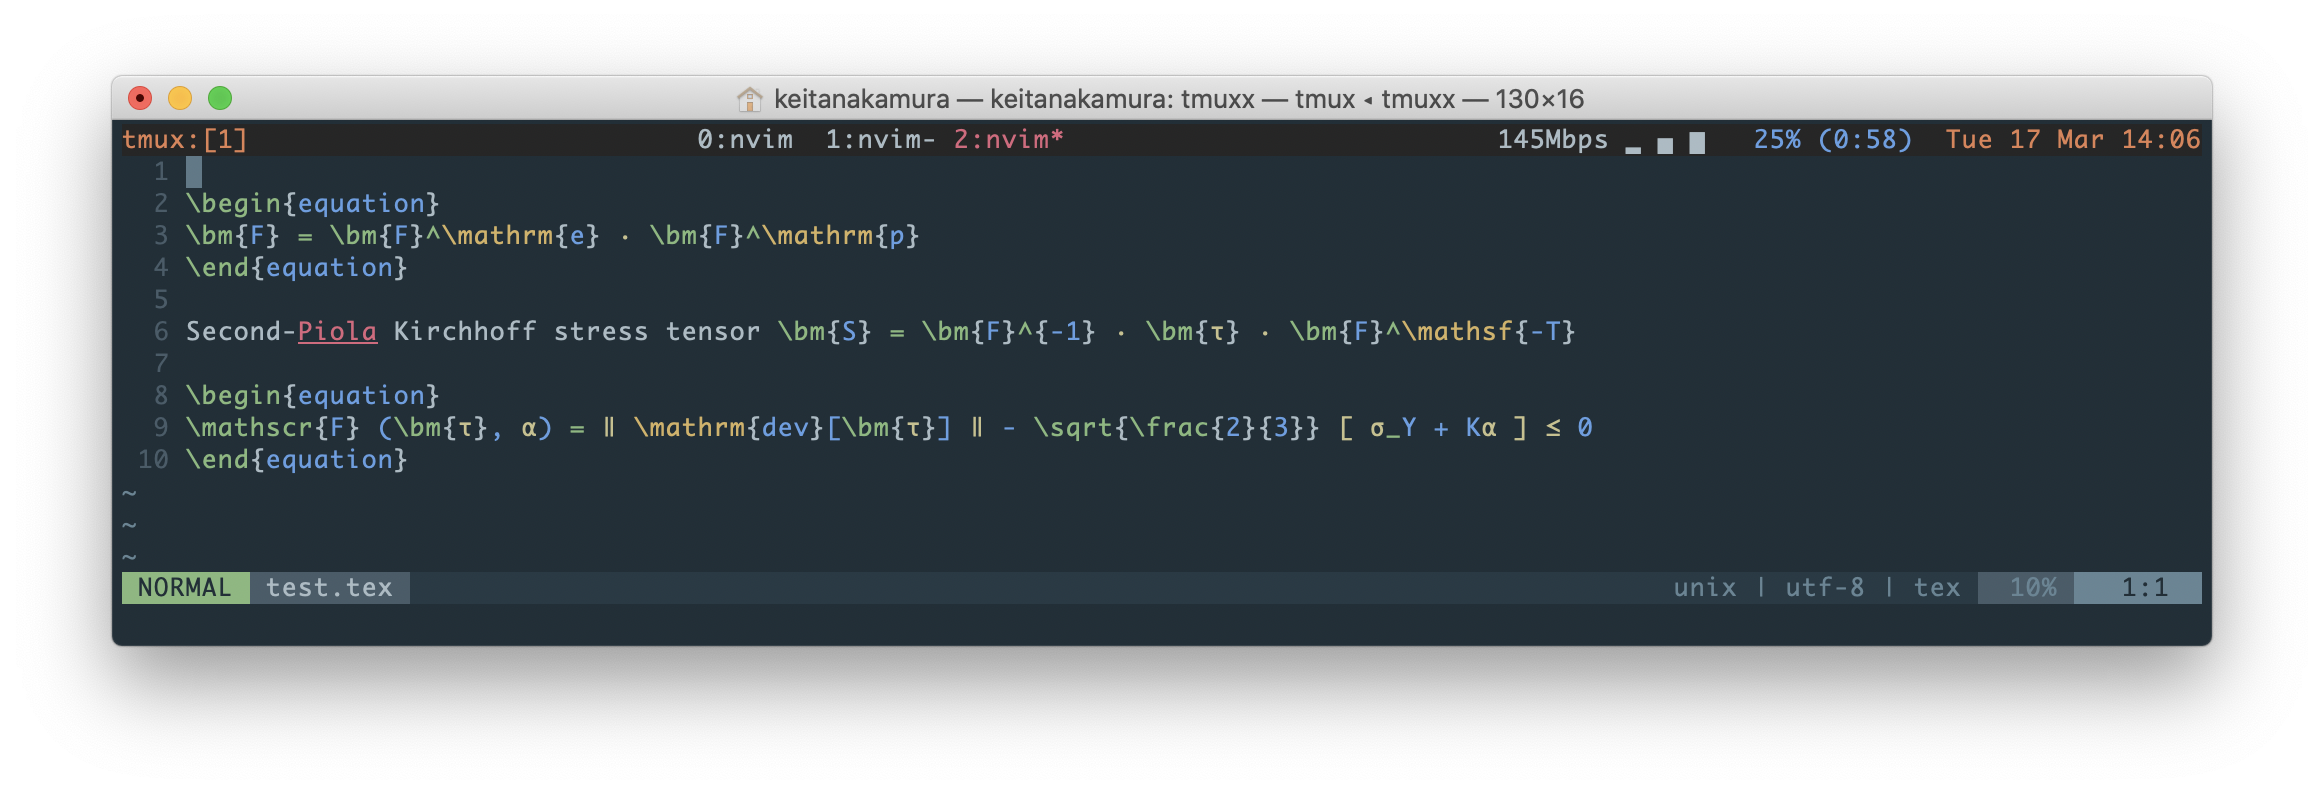
Task: Click the network activity bar graph icon
Action: click(x=1666, y=142)
